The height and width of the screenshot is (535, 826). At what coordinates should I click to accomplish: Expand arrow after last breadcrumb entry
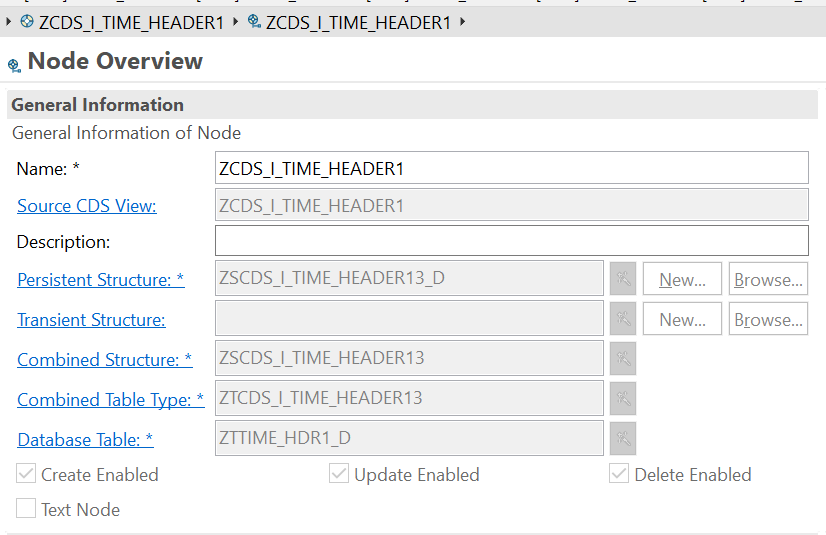coord(463,22)
